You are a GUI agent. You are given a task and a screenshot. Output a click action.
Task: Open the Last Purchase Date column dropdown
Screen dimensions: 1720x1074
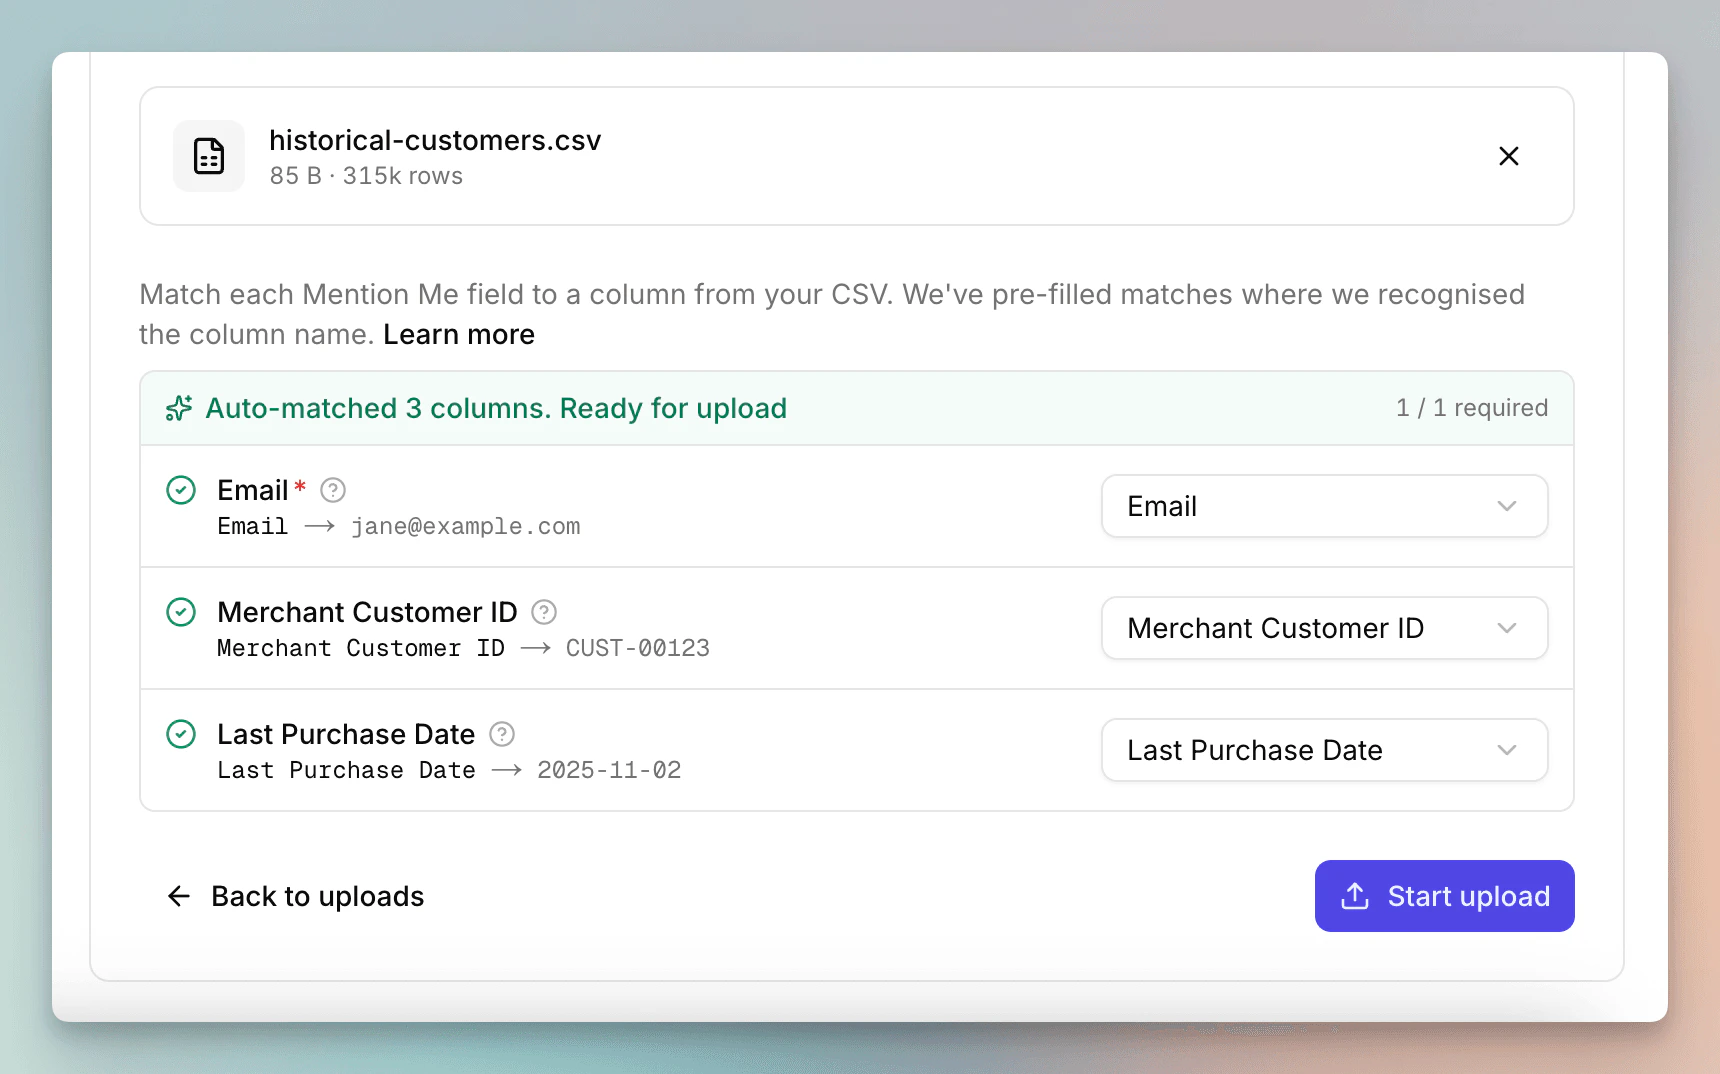(1325, 750)
